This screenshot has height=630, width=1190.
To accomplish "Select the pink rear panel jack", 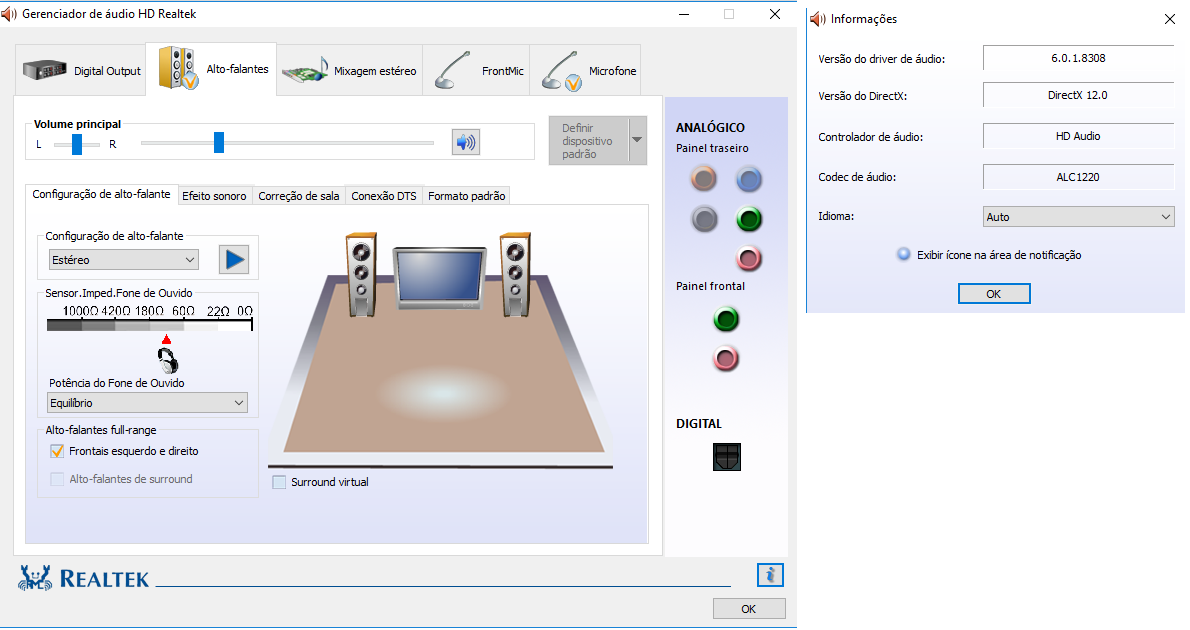I will pyautogui.click(x=749, y=259).
